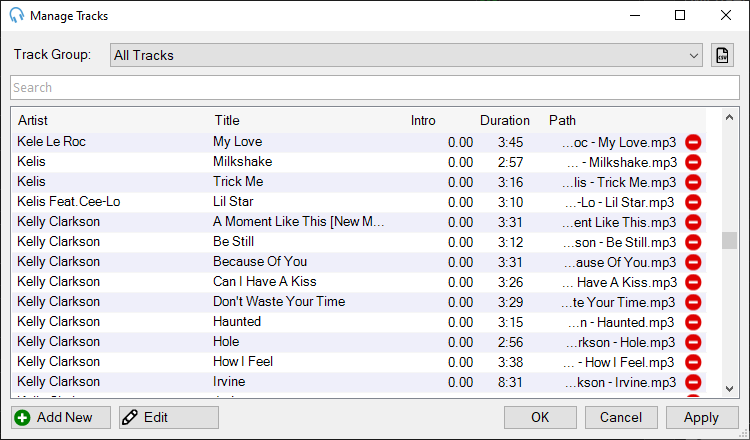Remove the Kele Le Roc My Love track
Viewport: 750px width, 440px height.
pyautogui.click(x=693, y=143)
